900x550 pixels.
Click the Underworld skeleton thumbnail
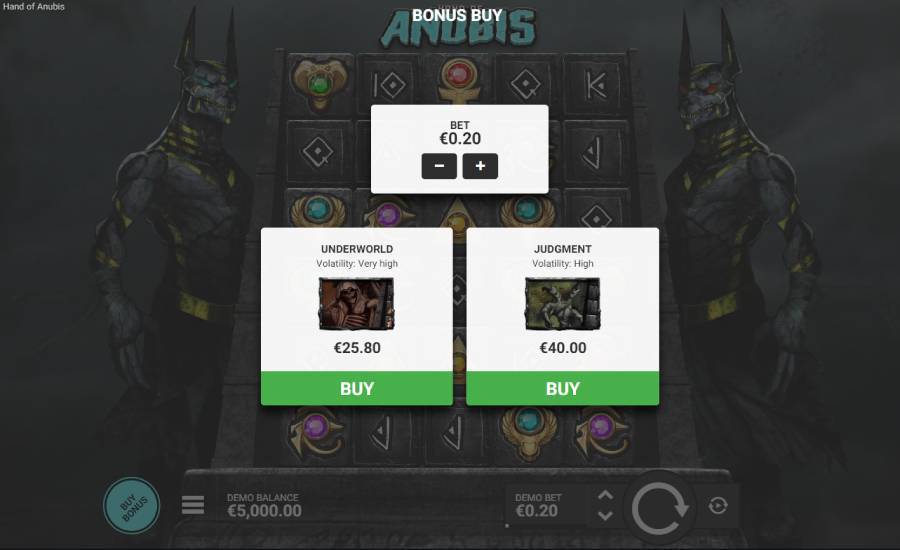coord(356,304)
